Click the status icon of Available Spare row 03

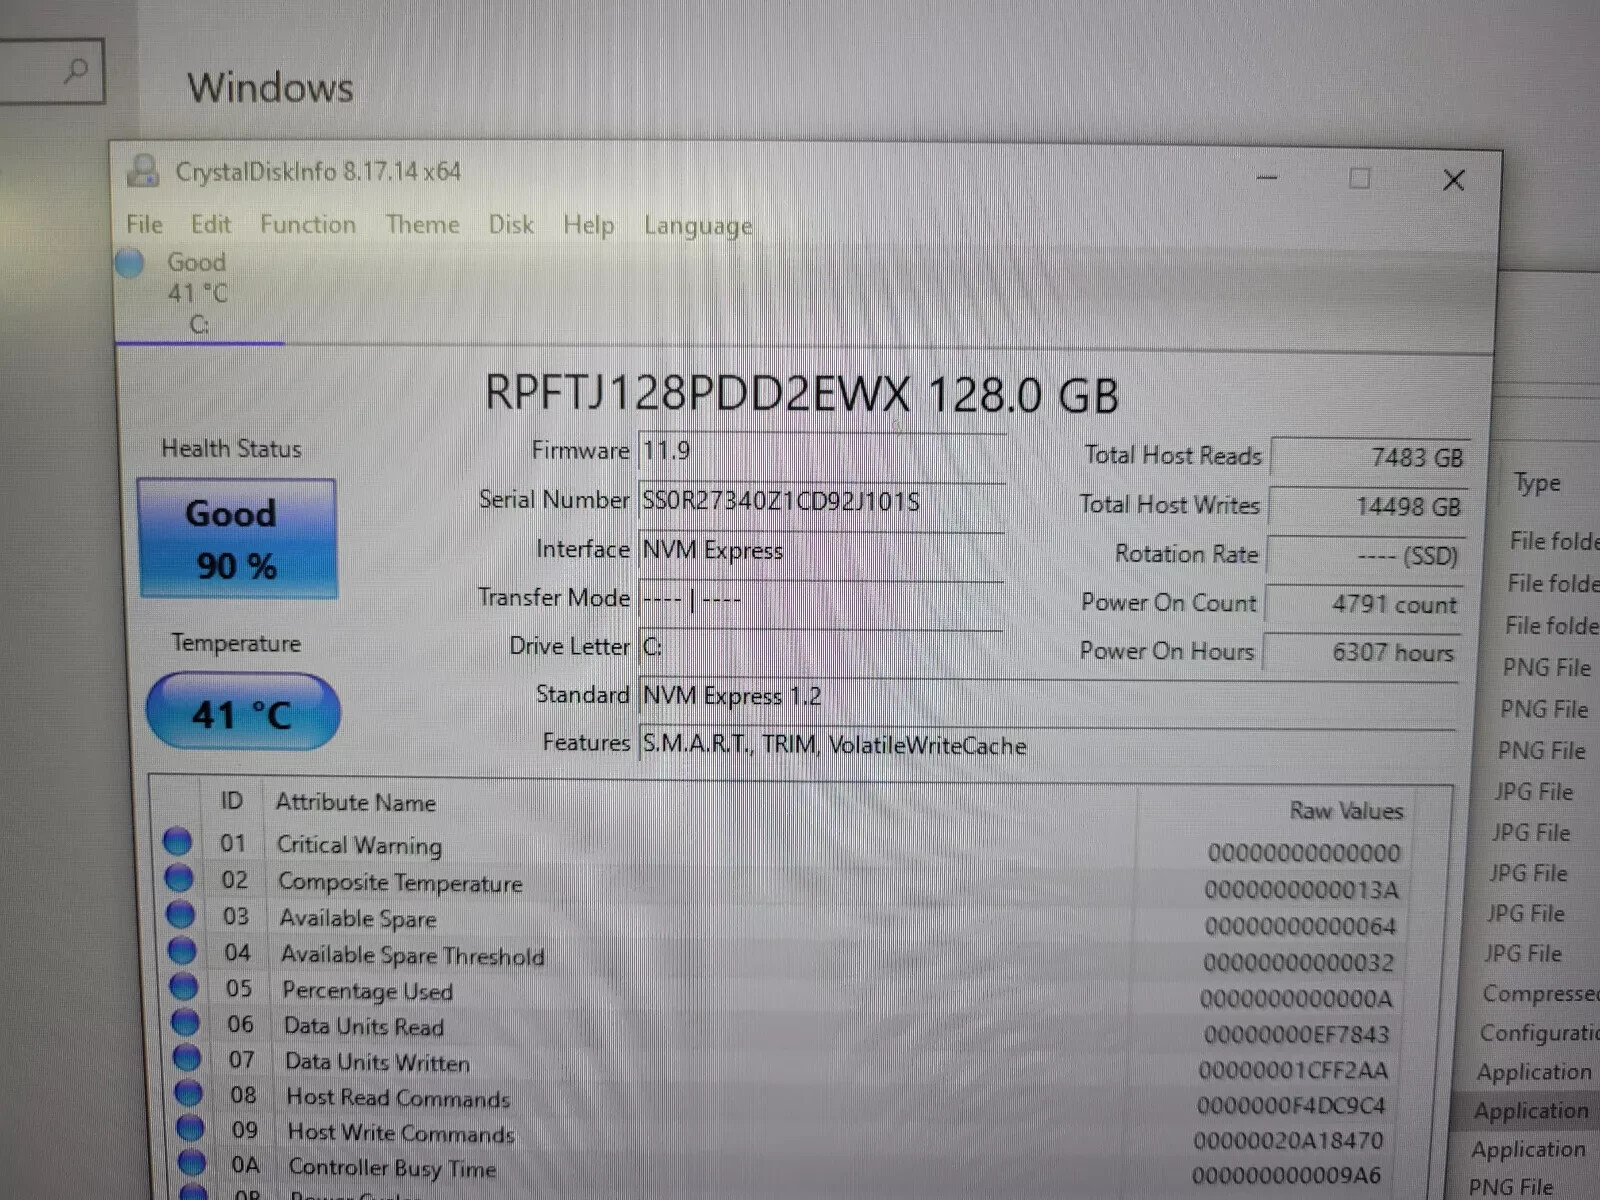click(x=181, y=914)
